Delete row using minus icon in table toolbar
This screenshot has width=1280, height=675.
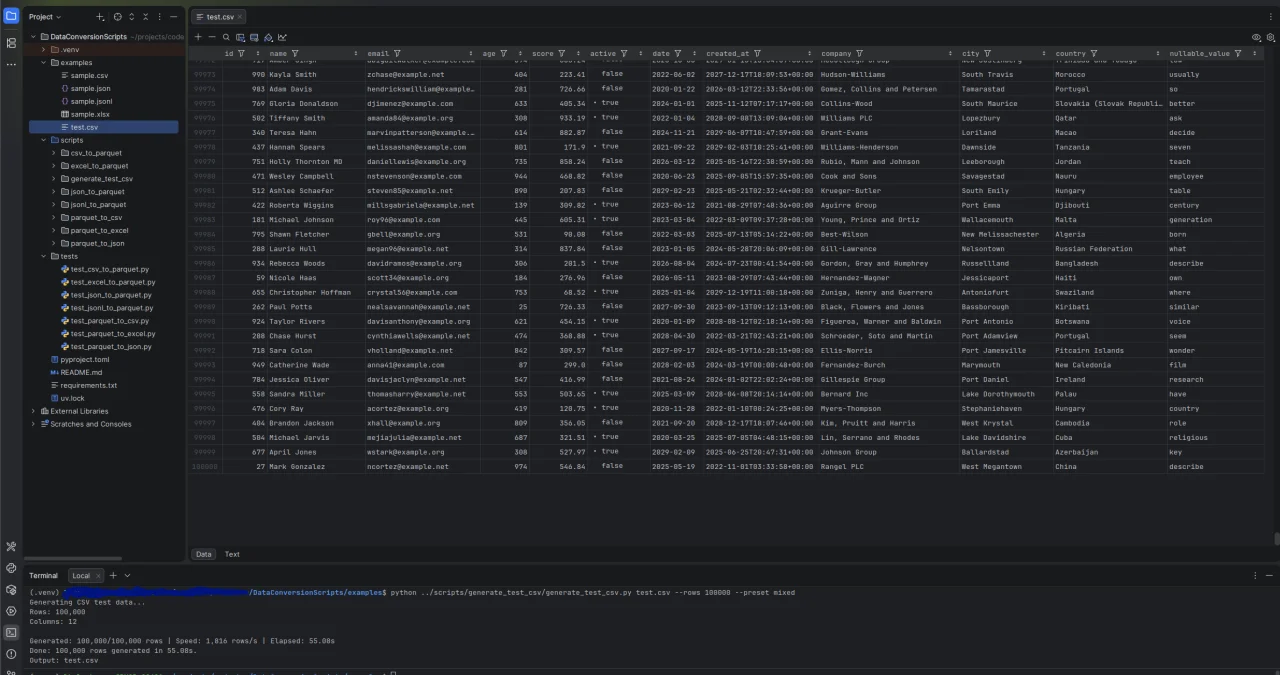[x=212, y=37]
